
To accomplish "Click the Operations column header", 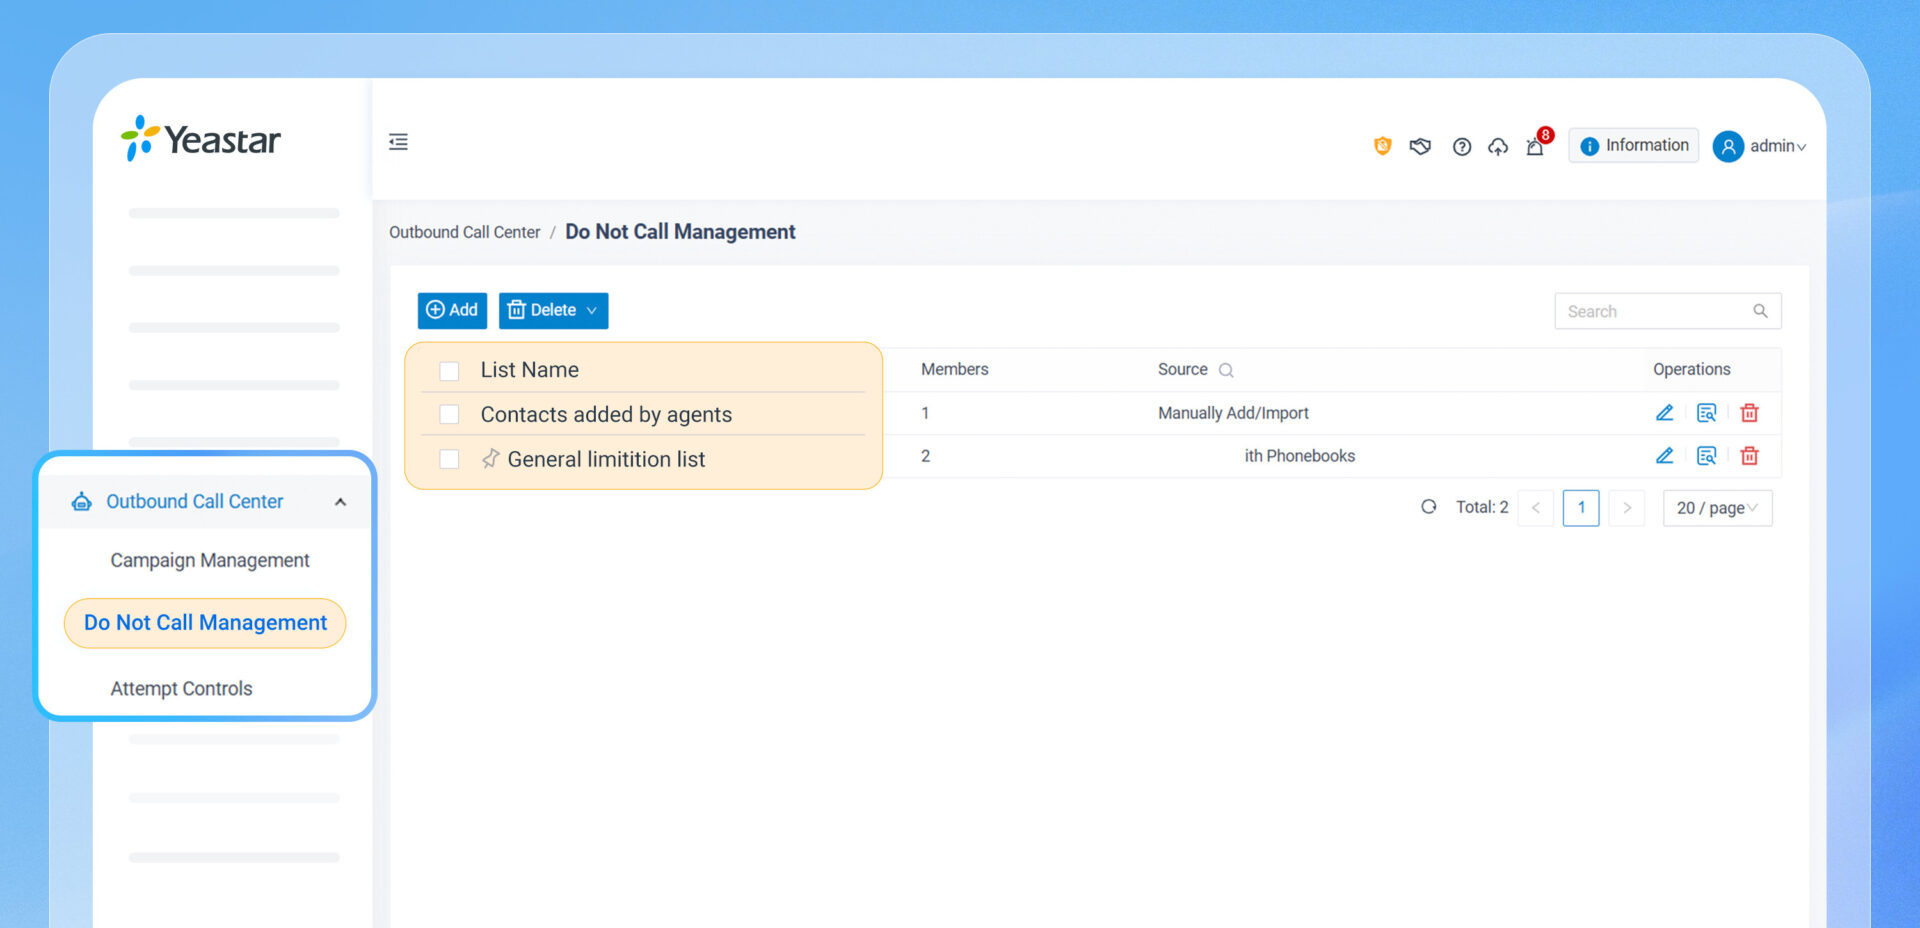I will [1691, 369].
